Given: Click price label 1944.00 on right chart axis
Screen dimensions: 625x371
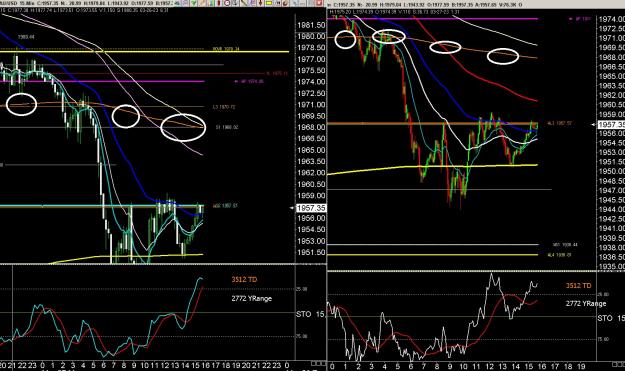Looking at the screenshot, I should click(611, 210).
